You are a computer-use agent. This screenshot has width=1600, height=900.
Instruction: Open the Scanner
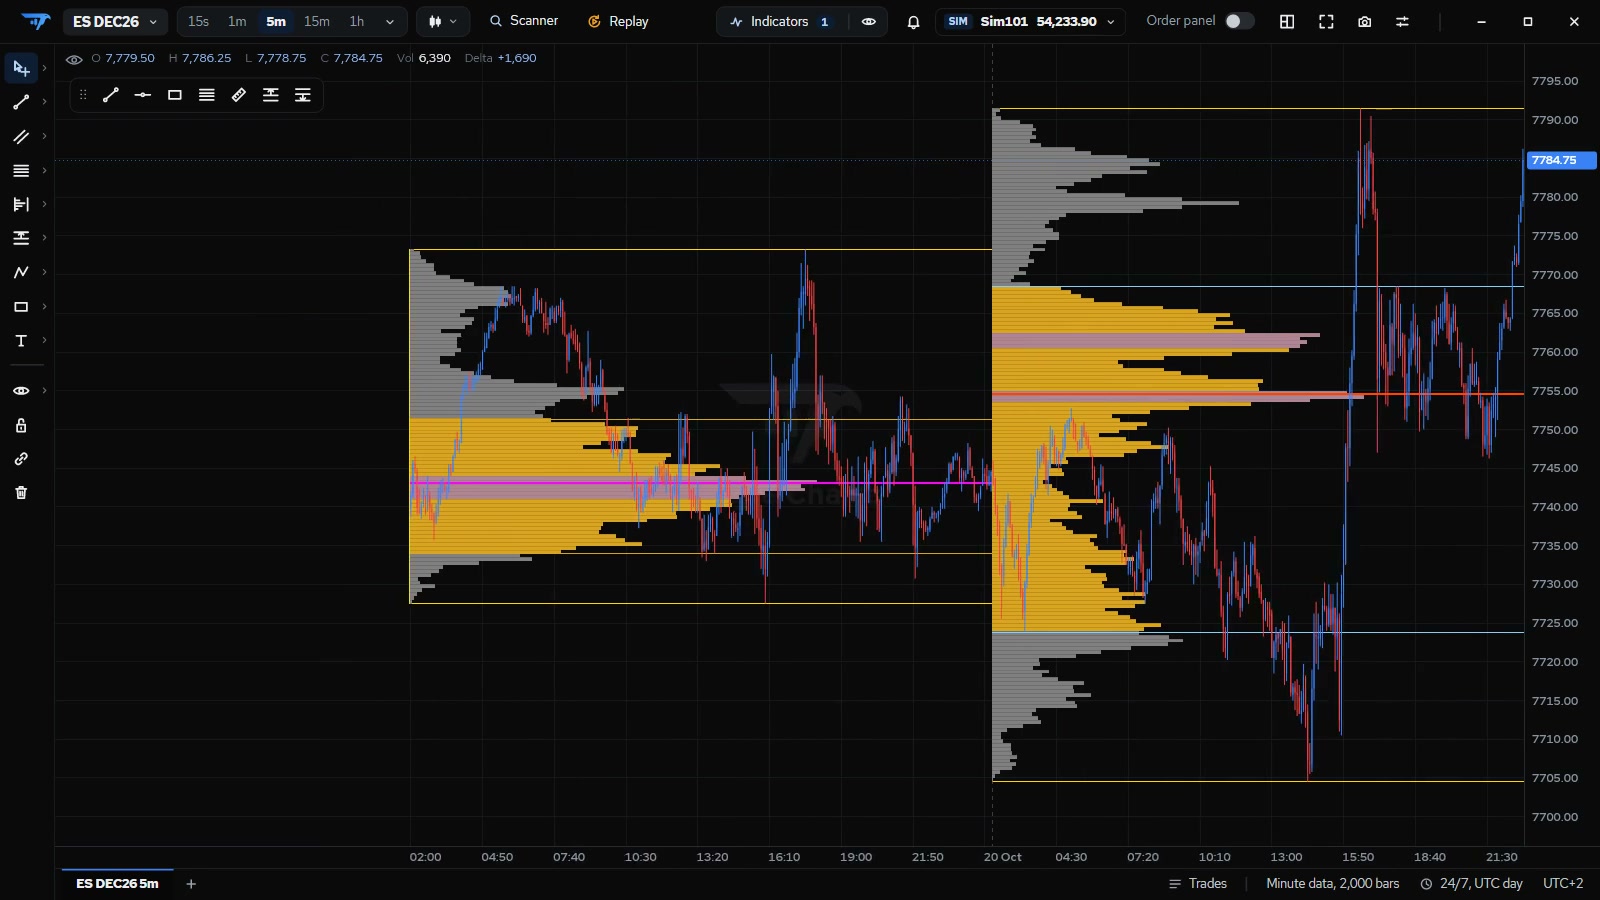click(523, 21)
